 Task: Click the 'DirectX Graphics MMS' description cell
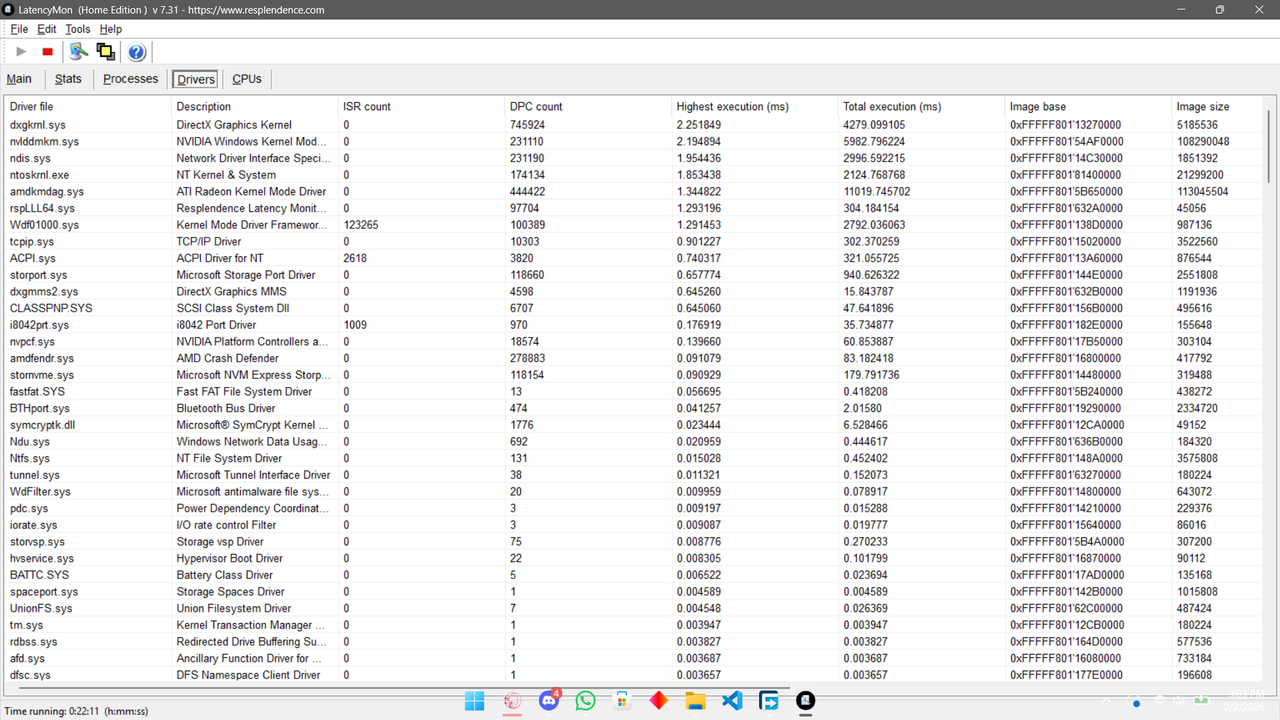(x=232, y=292)
